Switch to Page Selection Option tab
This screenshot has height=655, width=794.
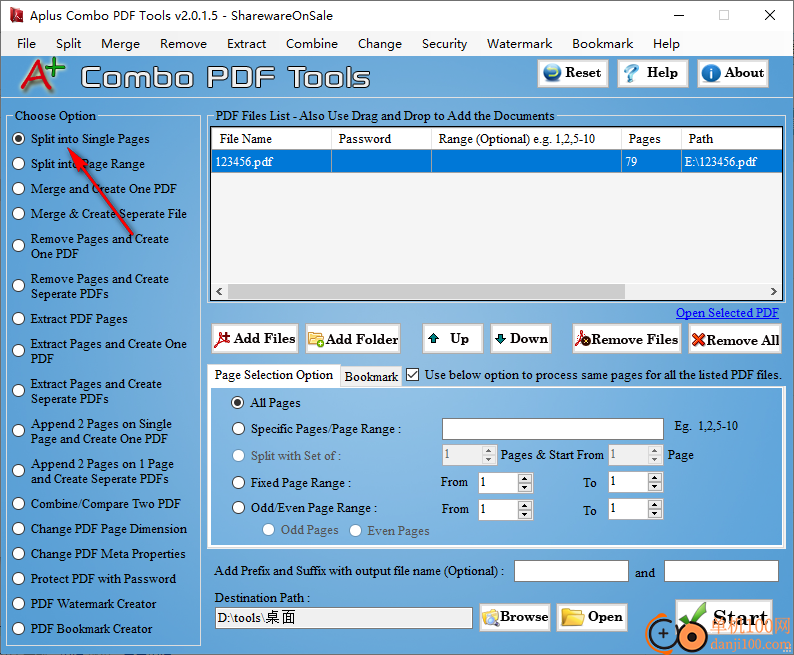pos(274,375)
